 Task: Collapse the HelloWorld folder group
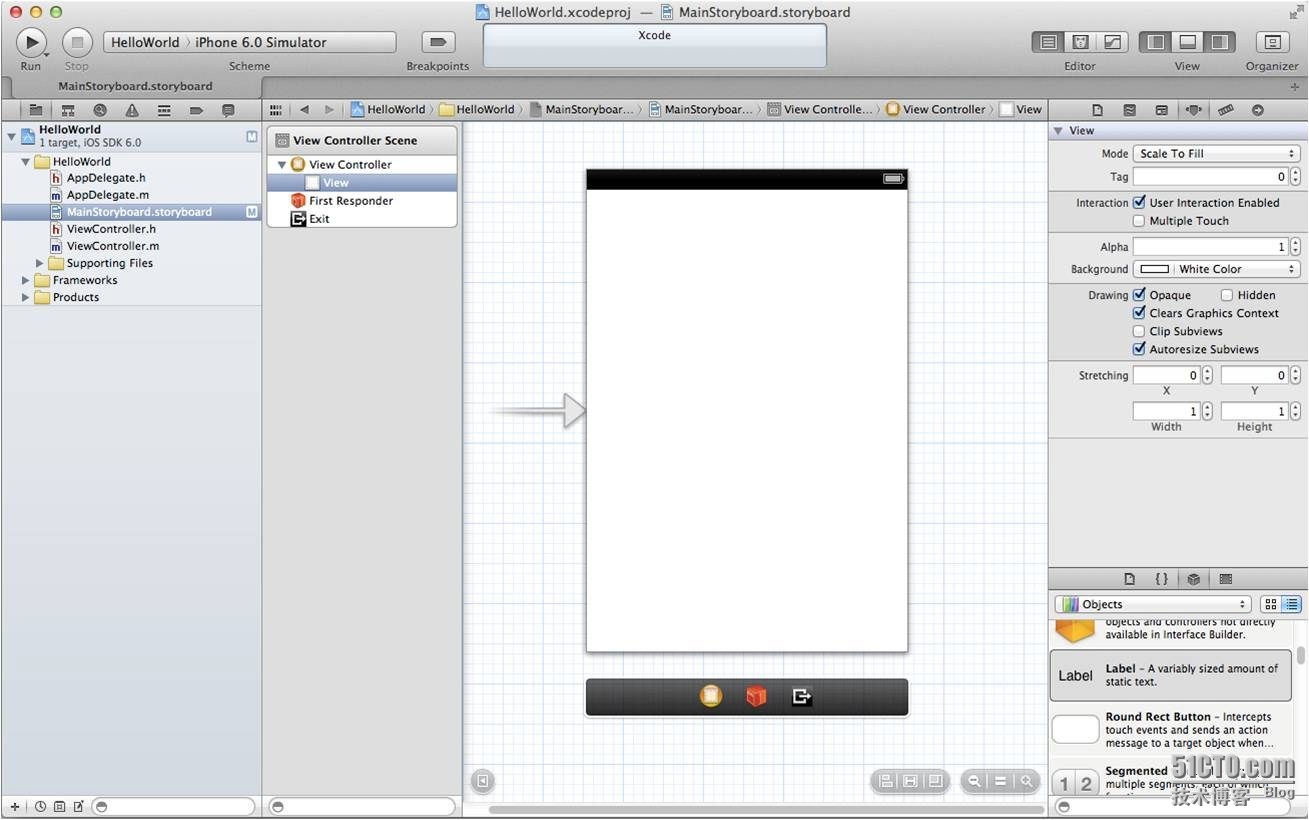26,161
